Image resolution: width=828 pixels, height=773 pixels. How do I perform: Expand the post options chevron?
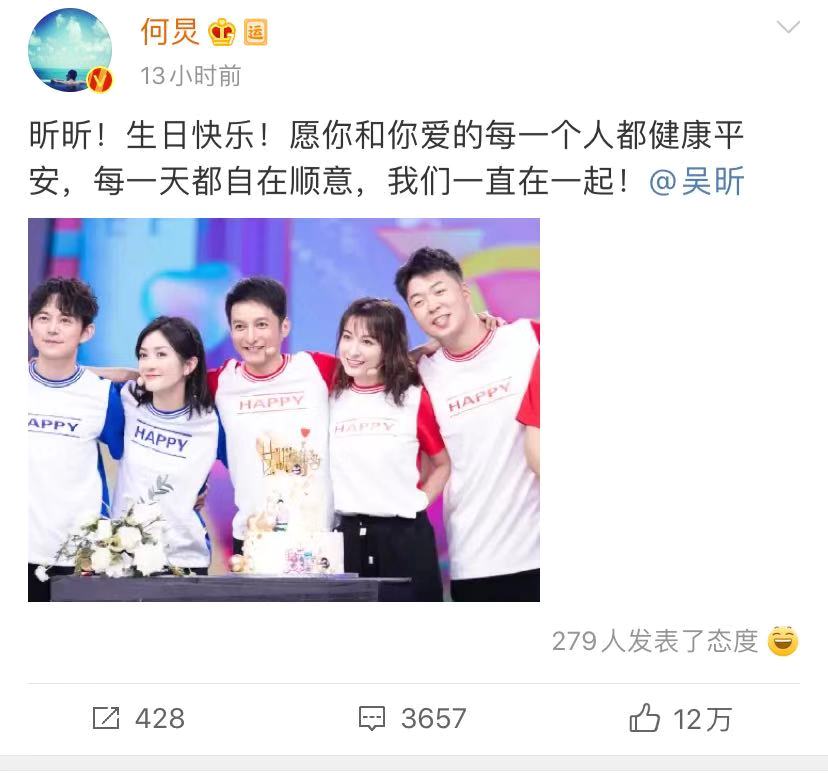tap(788, 26)
